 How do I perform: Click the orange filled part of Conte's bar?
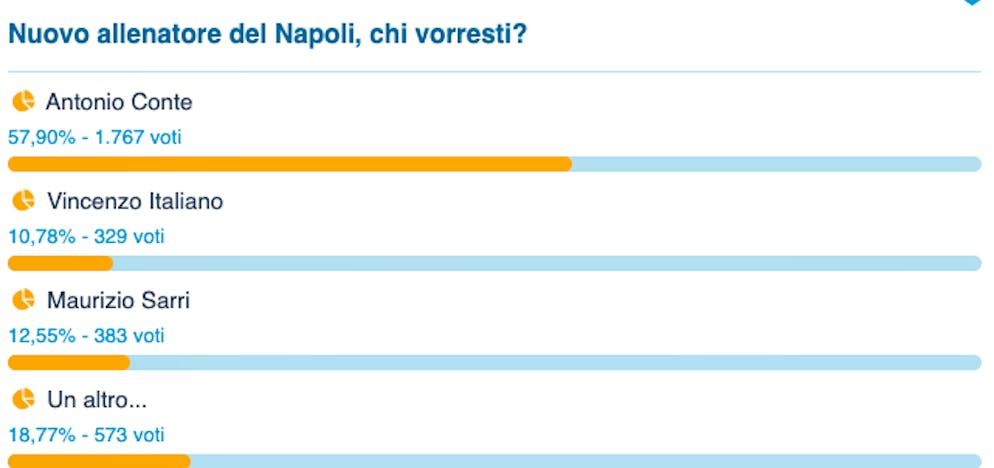(290, 164)
